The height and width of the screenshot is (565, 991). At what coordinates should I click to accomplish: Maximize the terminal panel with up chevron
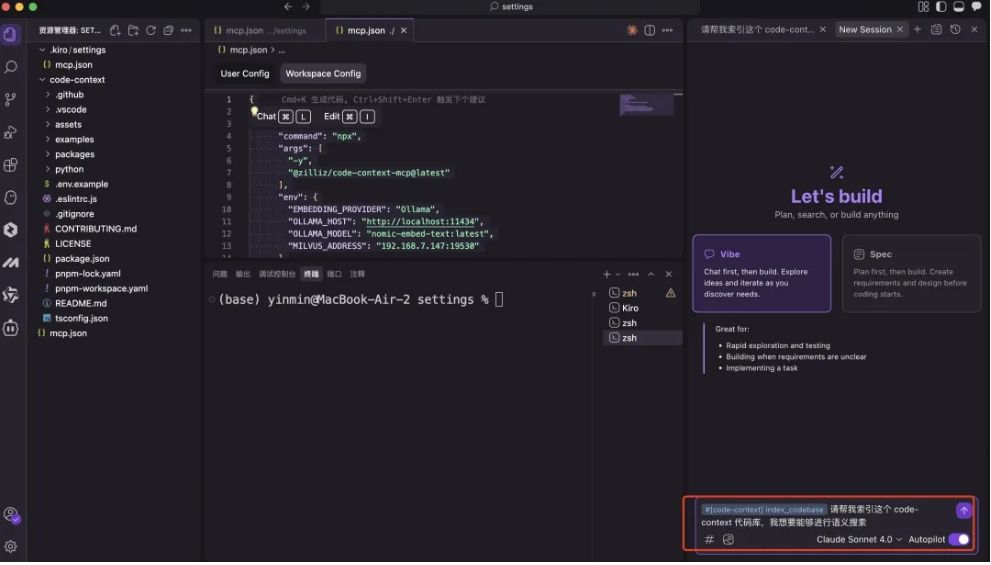pyautogui.click(x=651, y=274)
